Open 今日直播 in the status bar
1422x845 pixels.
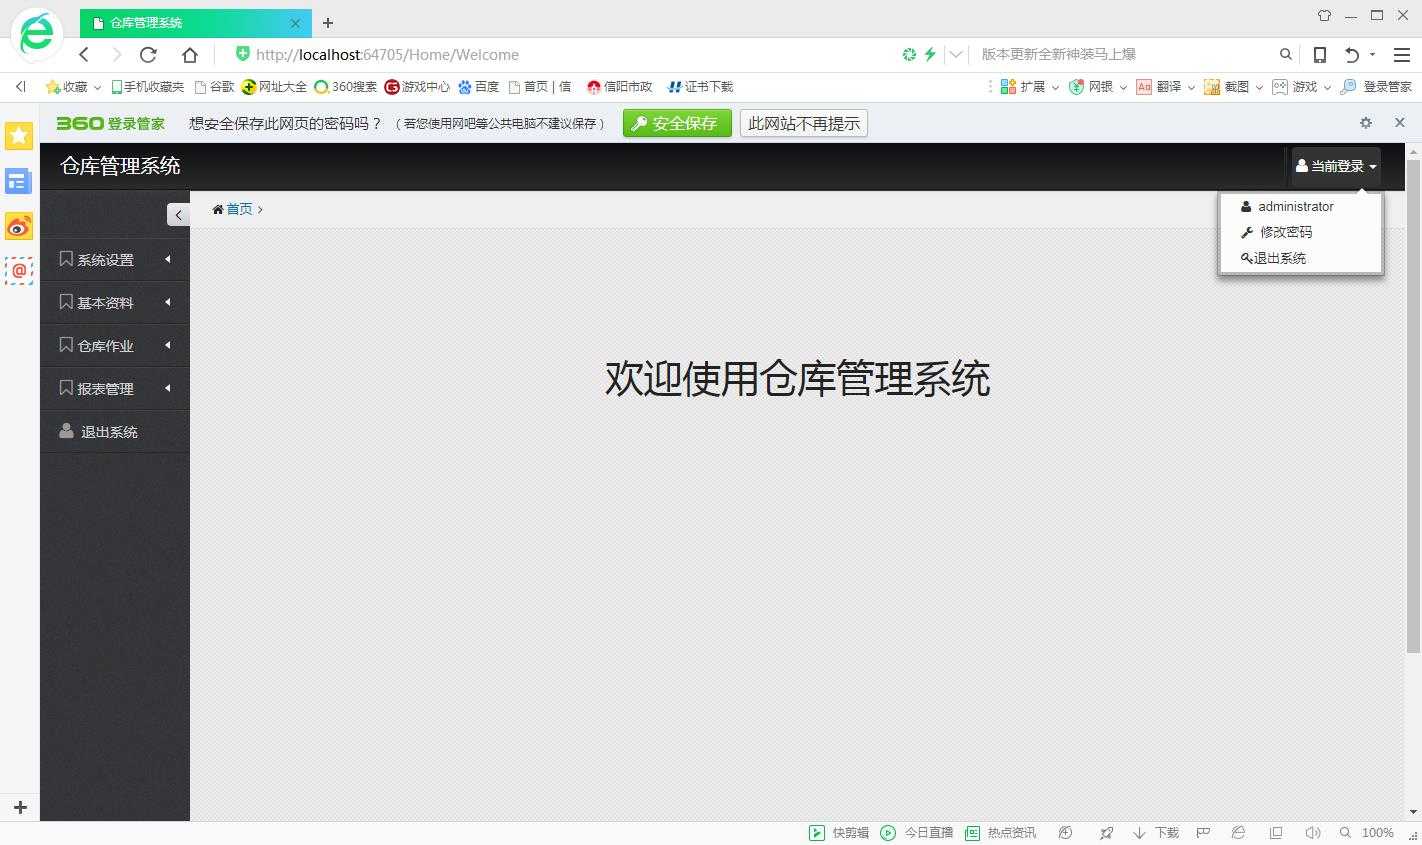pos(917,833)
